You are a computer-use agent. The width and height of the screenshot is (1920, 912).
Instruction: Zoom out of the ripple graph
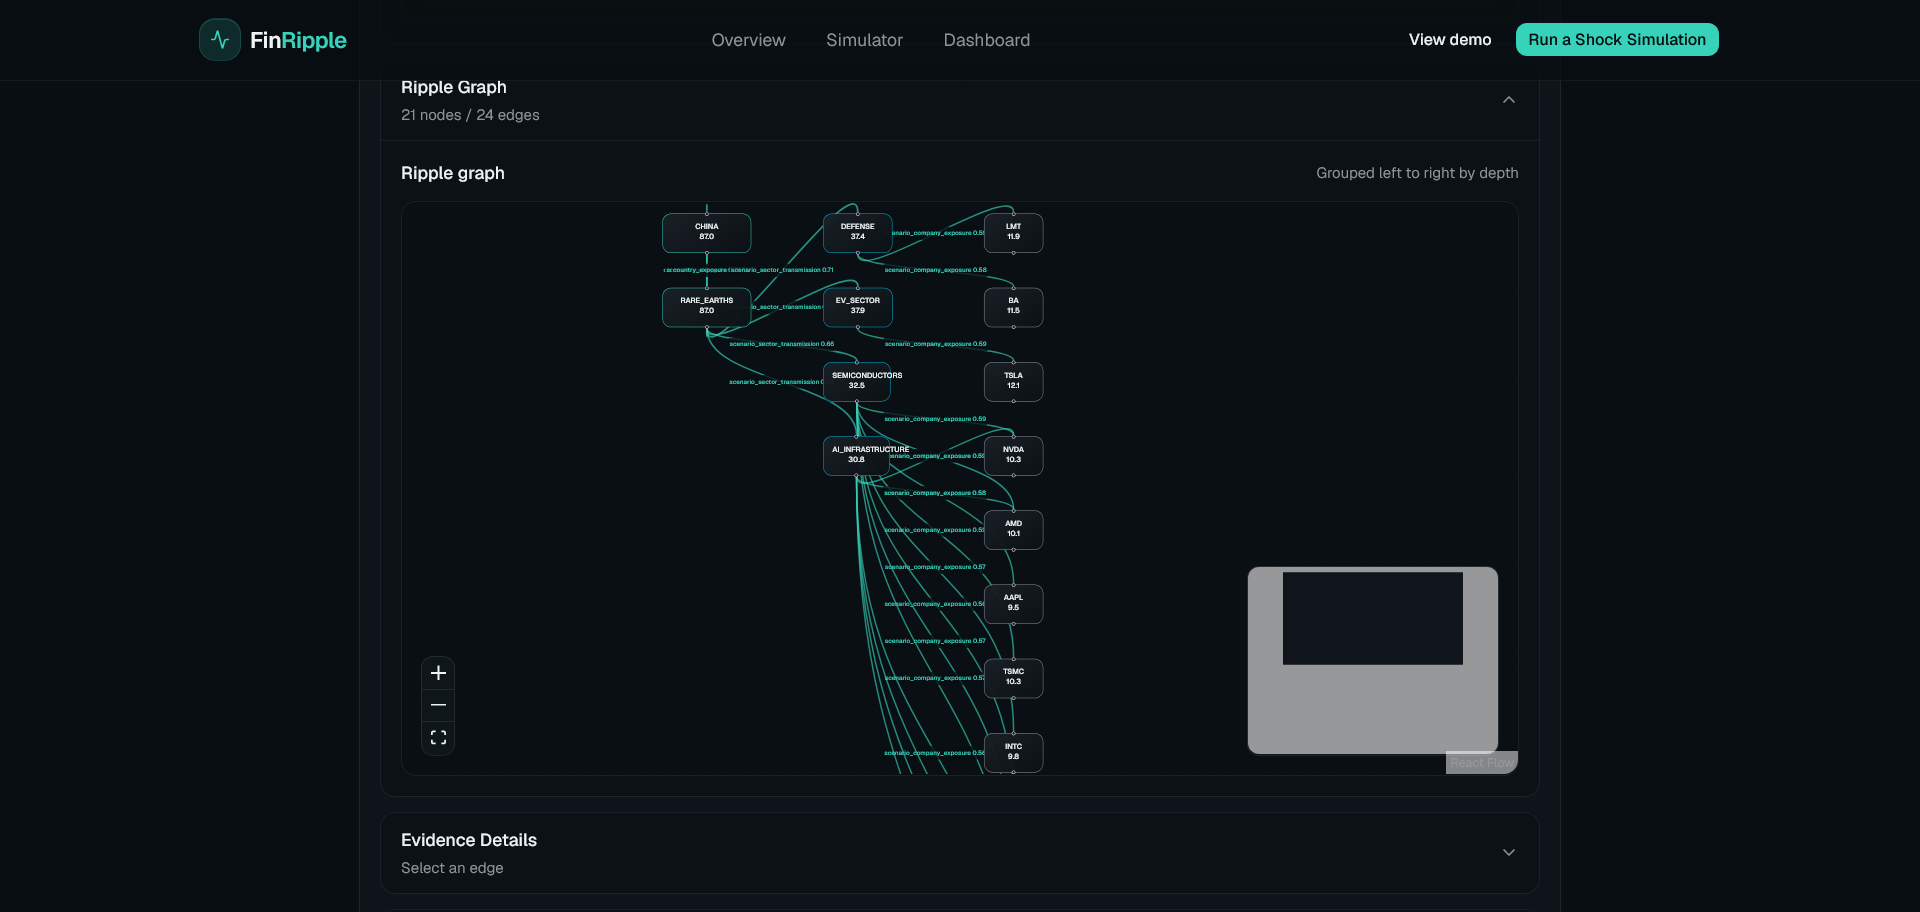click(x=438, y=705)
